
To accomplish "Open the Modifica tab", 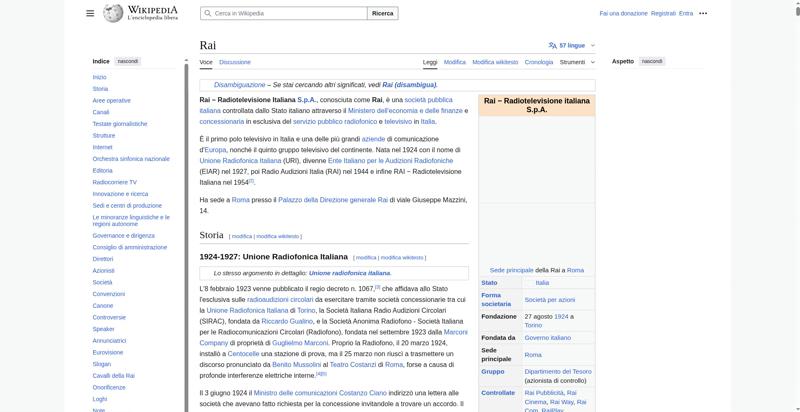I will click(x=455, y=62).
